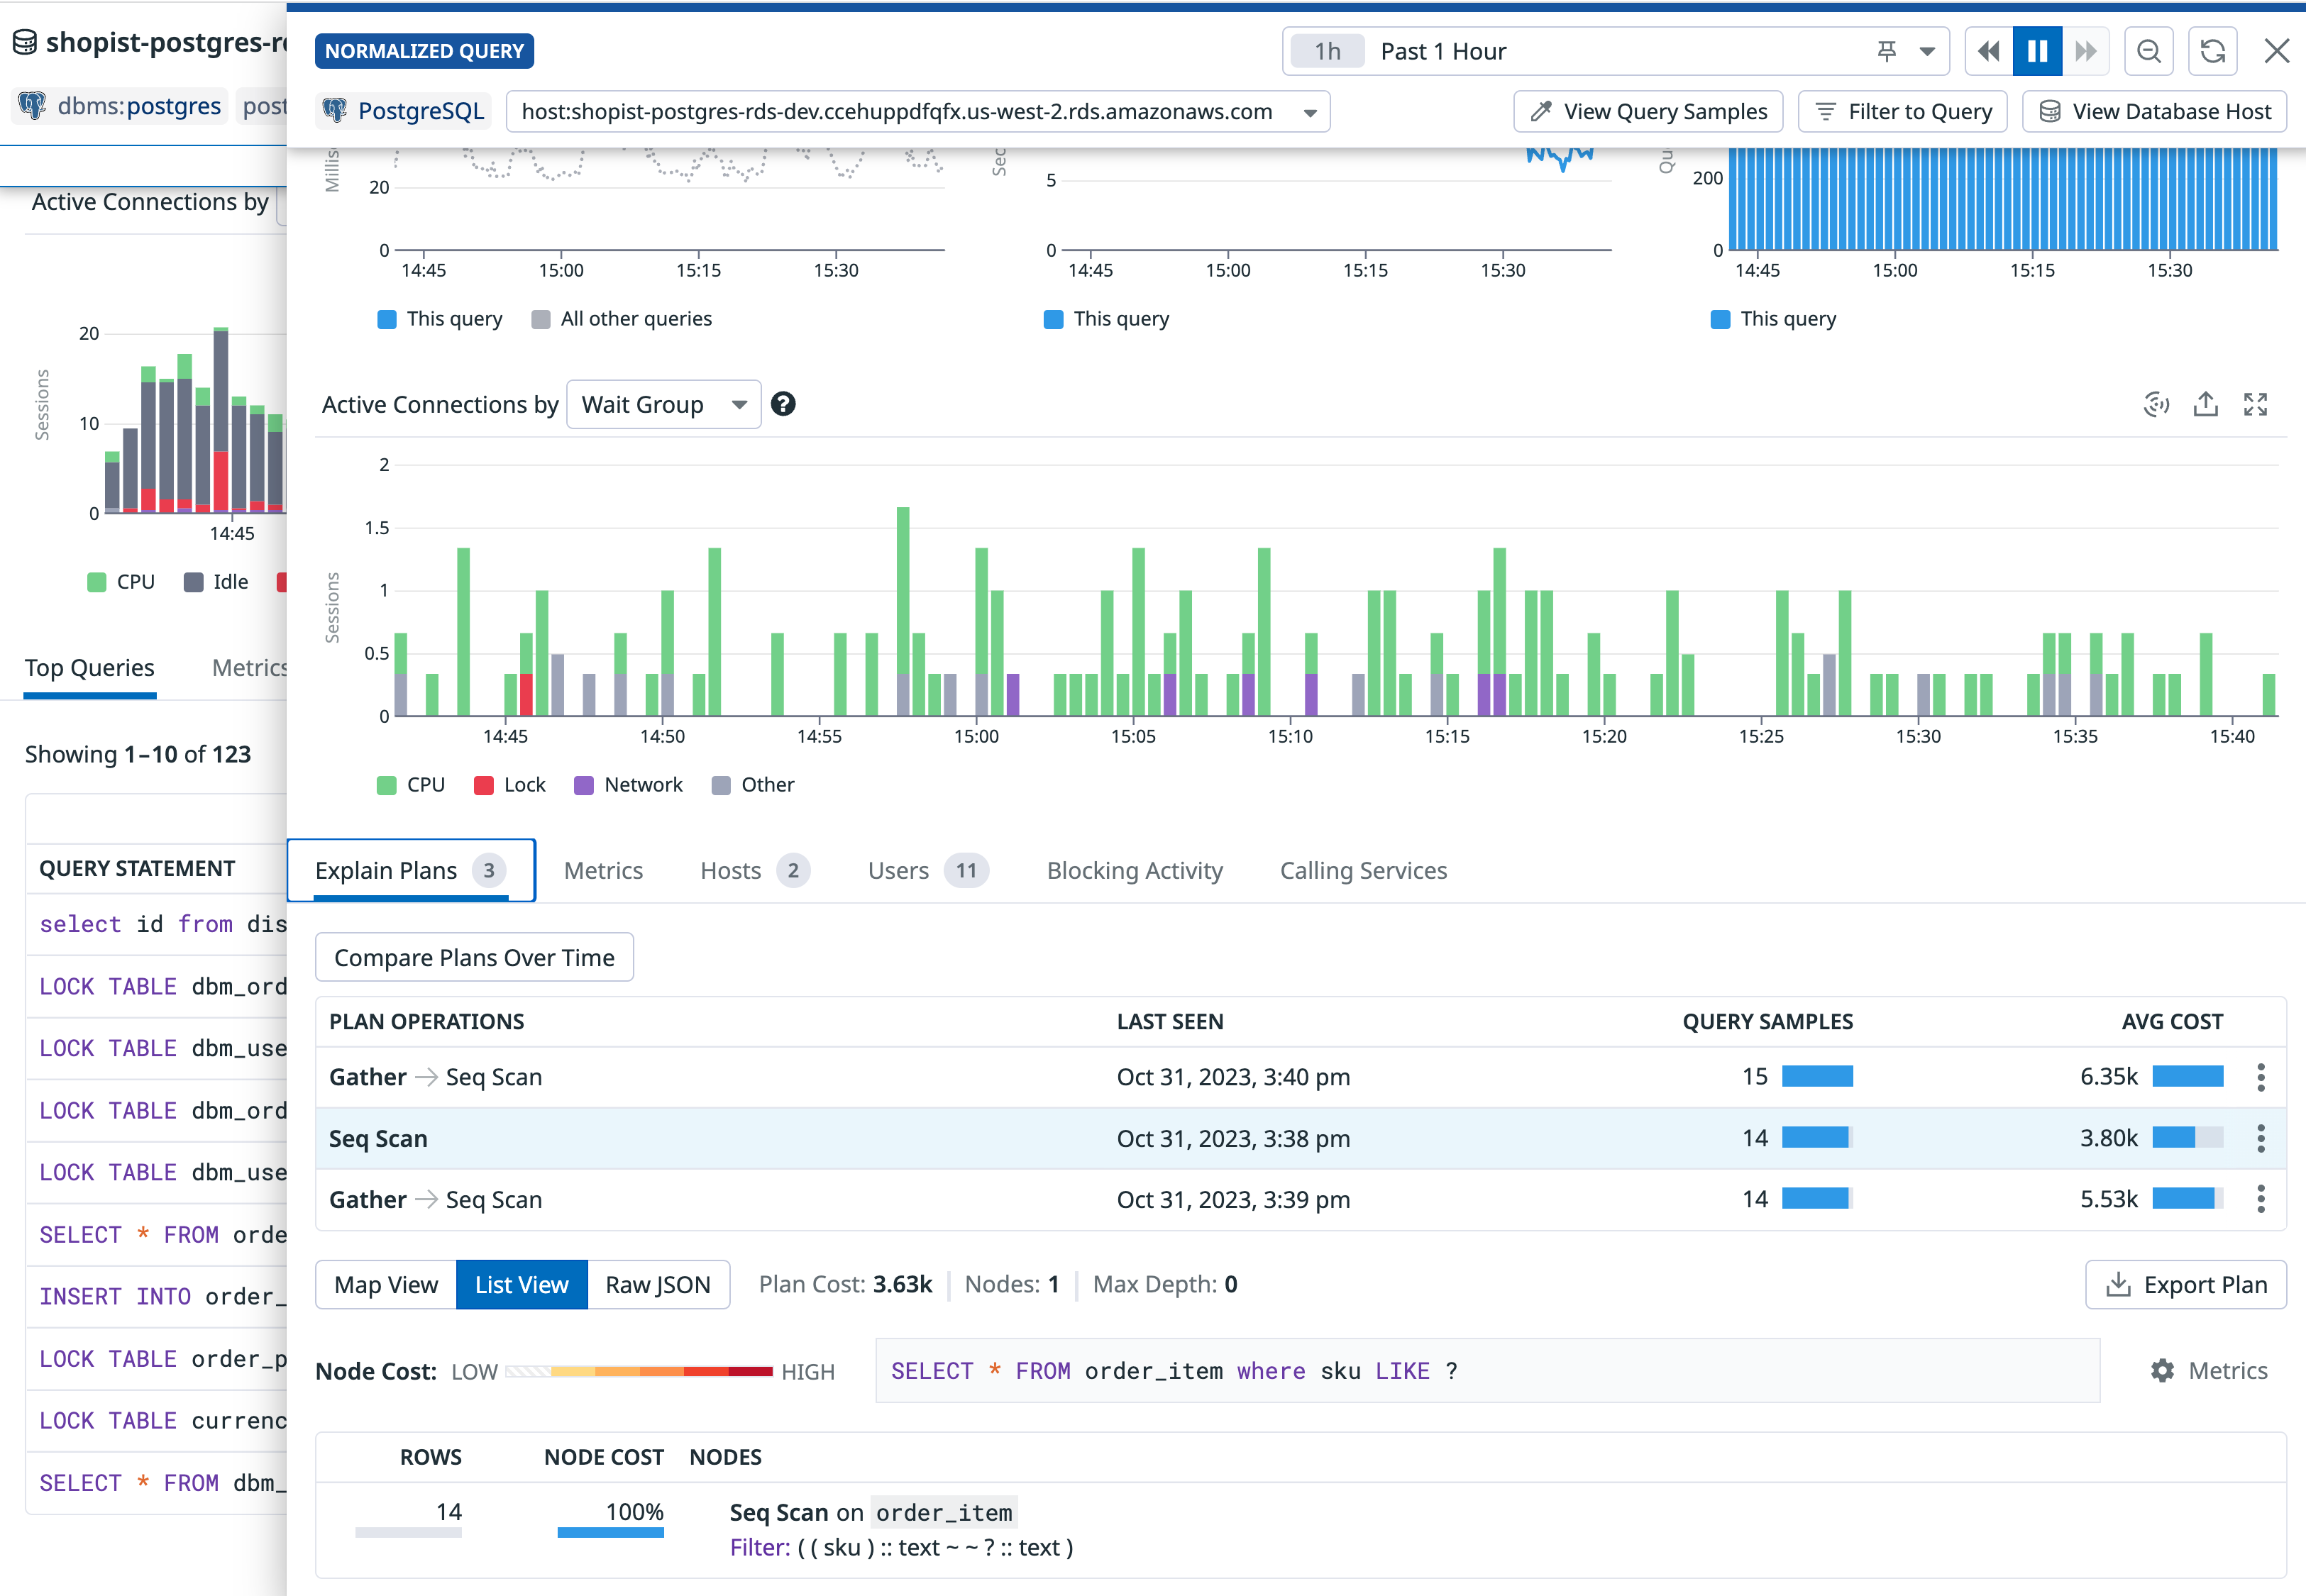Viewport: 2306px width, 1596px height.
Task: Switch plan to Raw JSON
Action: [658, 1285]
